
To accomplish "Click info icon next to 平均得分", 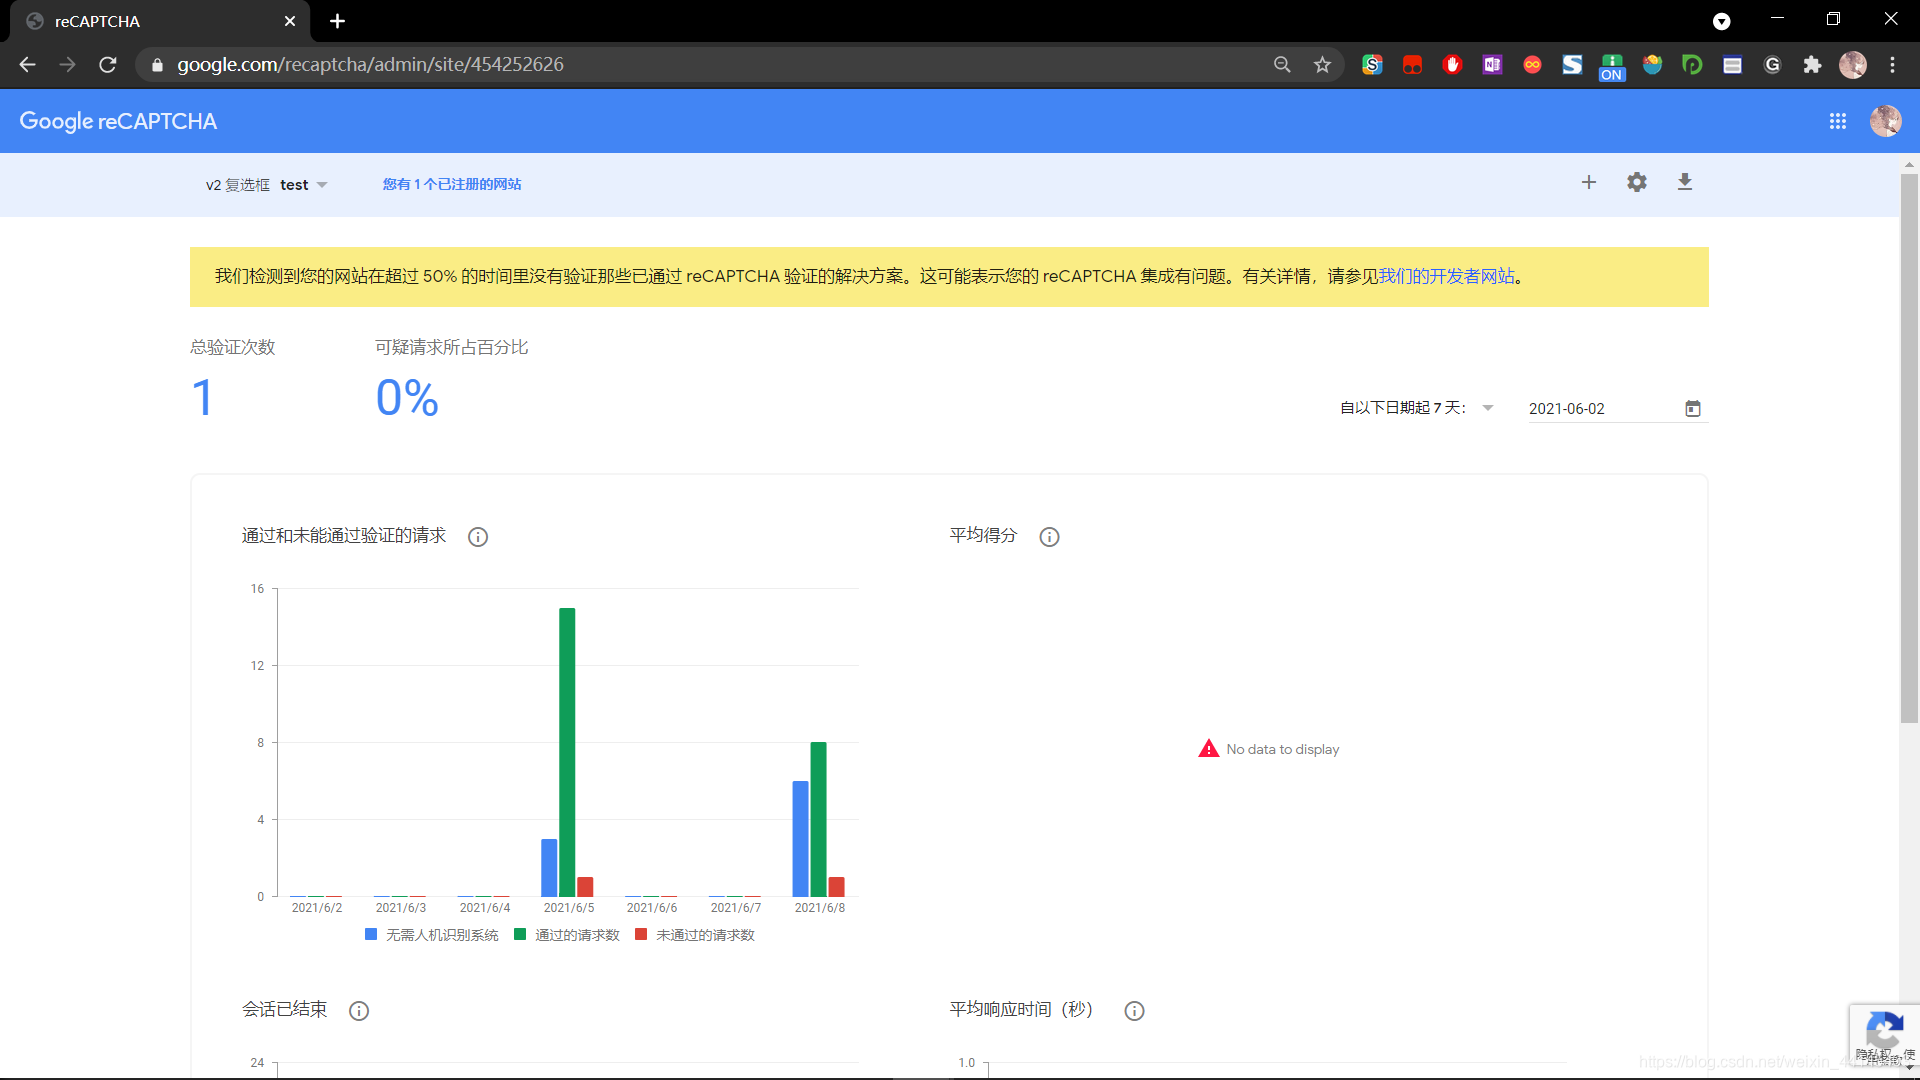I will (1049, 537).
